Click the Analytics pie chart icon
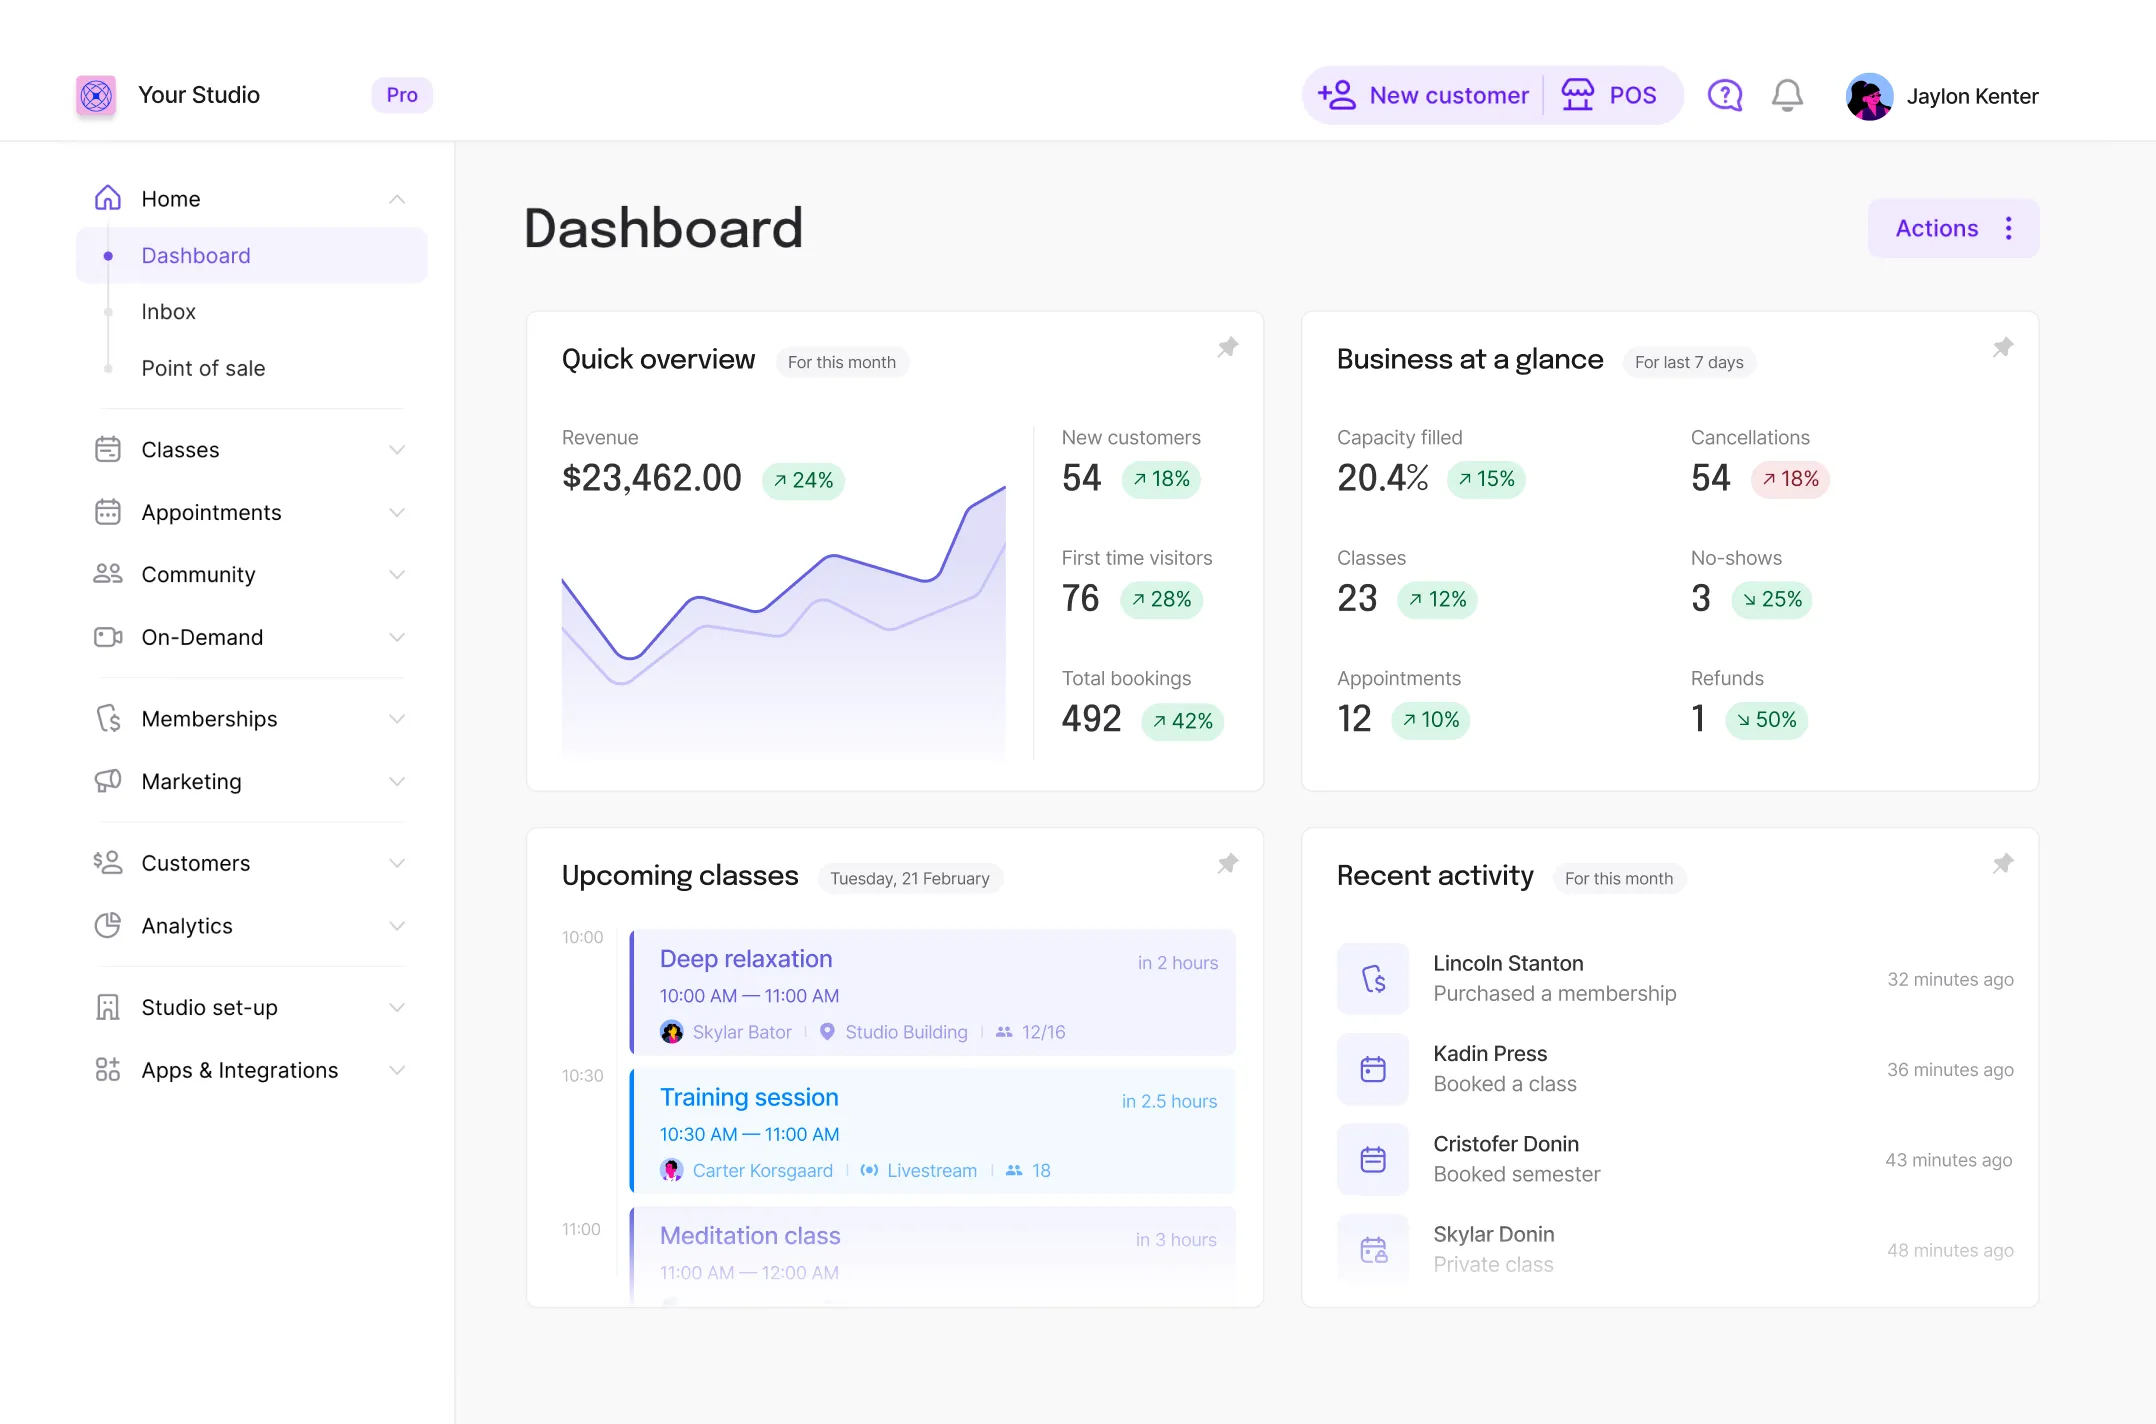Viewport: 2156px width, 1424px height. (108, 926)
